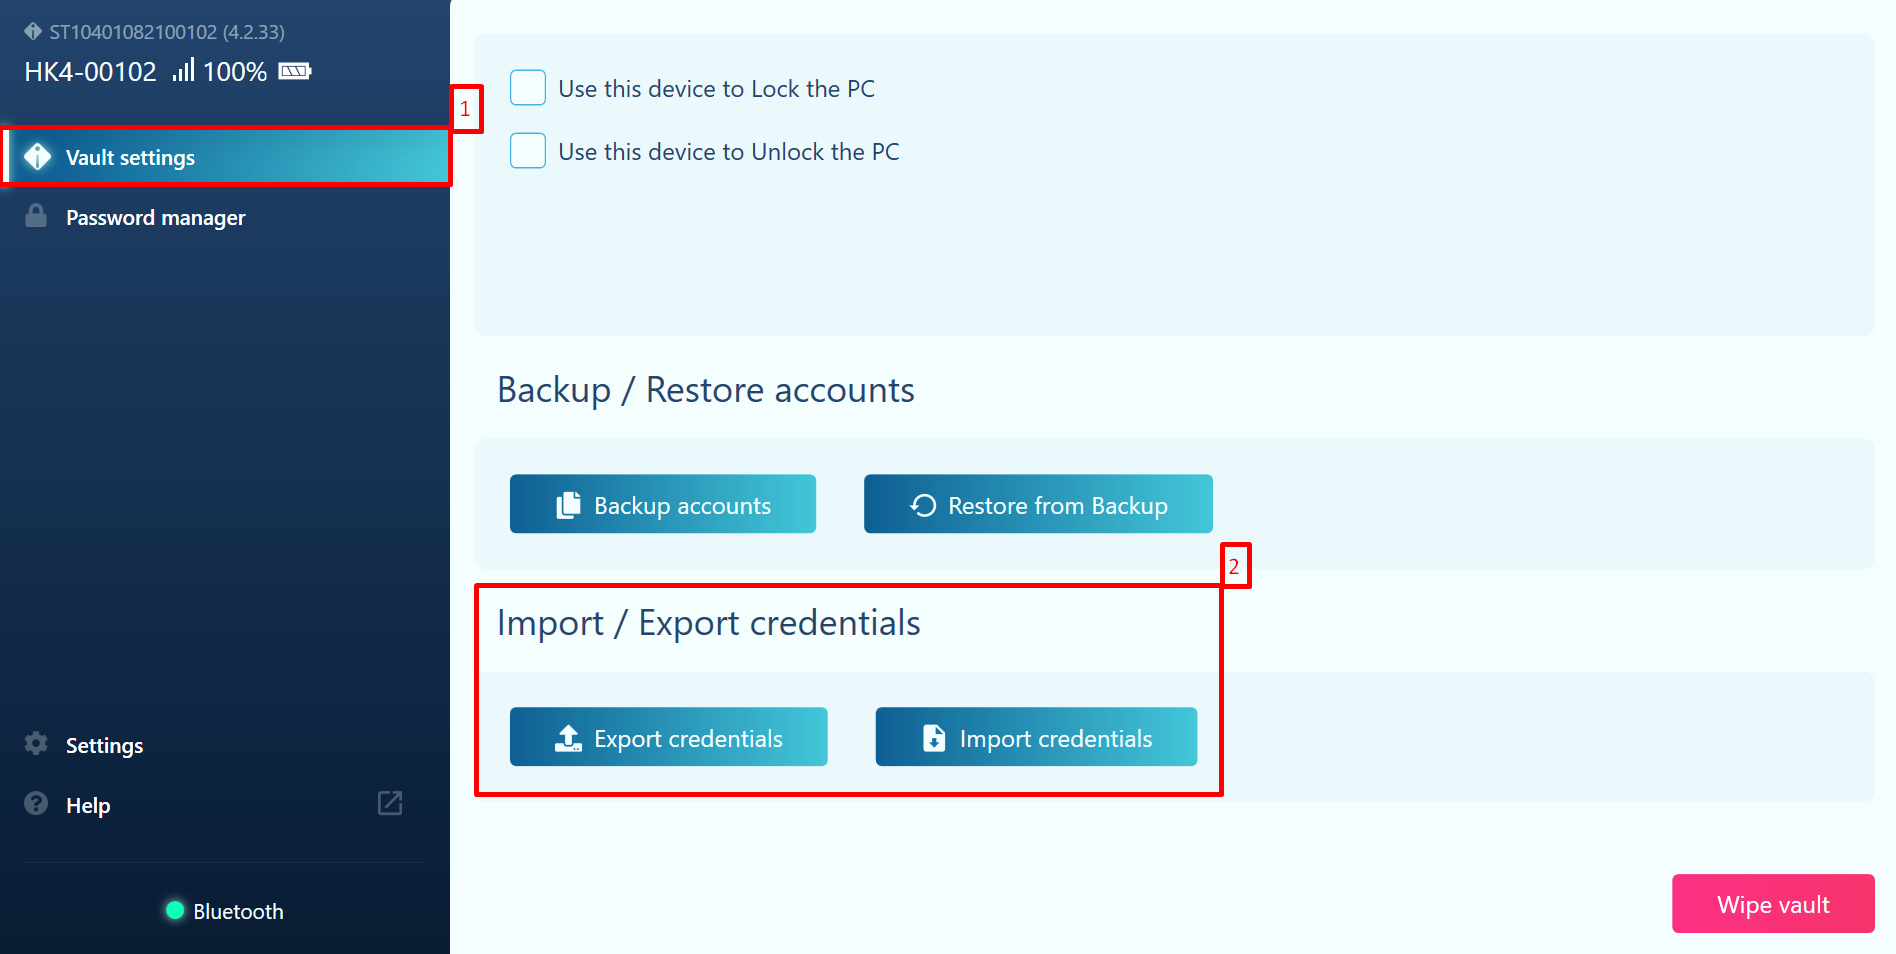The width and height of the screenshot is (1896, 954).
Task: Enable Use this device to Lock the PC
Action: (528, 88)
